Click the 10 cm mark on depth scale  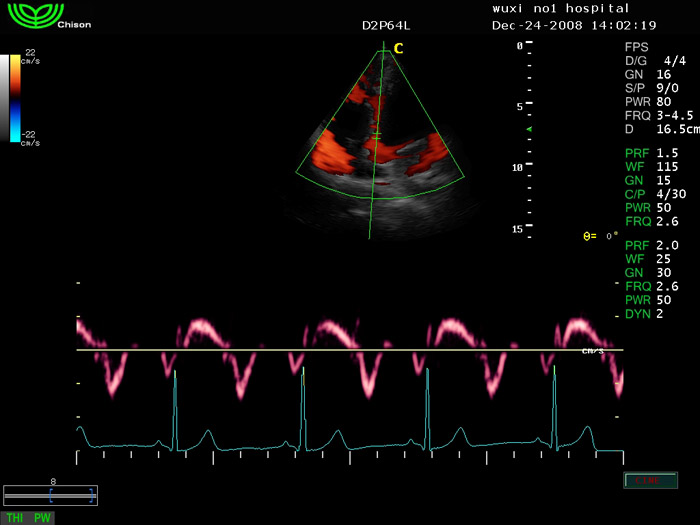(517, 168)
